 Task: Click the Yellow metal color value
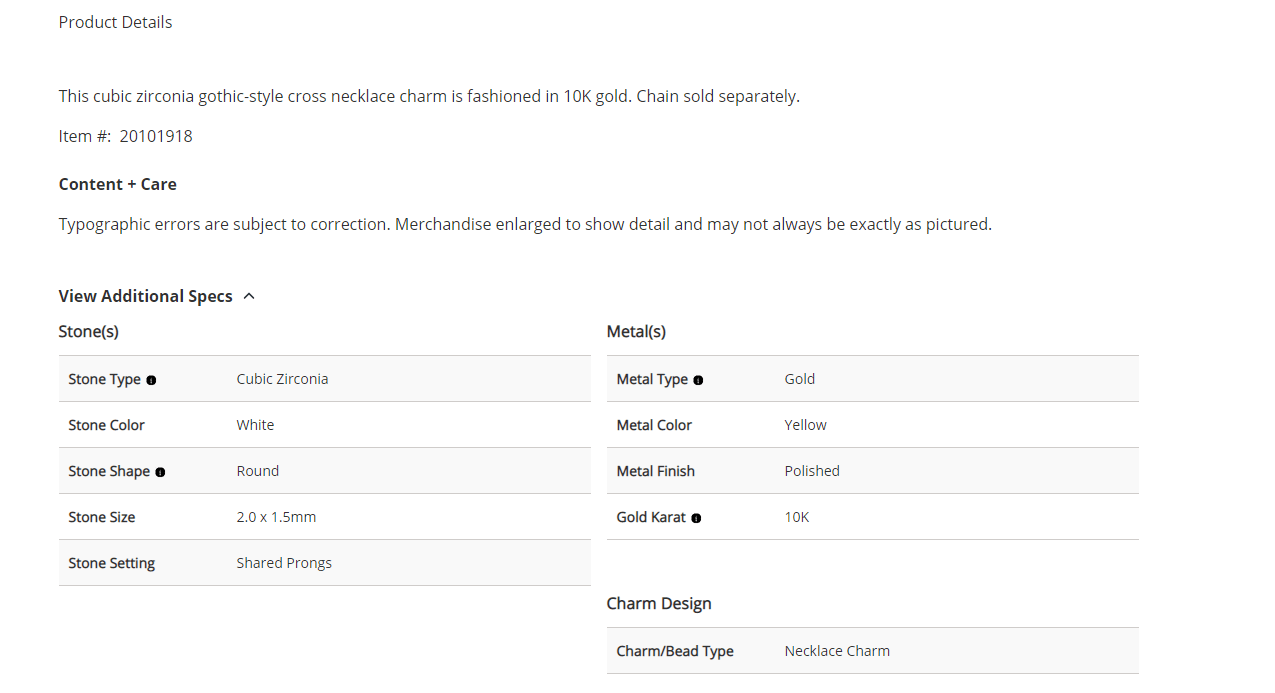tap(805, 425)
